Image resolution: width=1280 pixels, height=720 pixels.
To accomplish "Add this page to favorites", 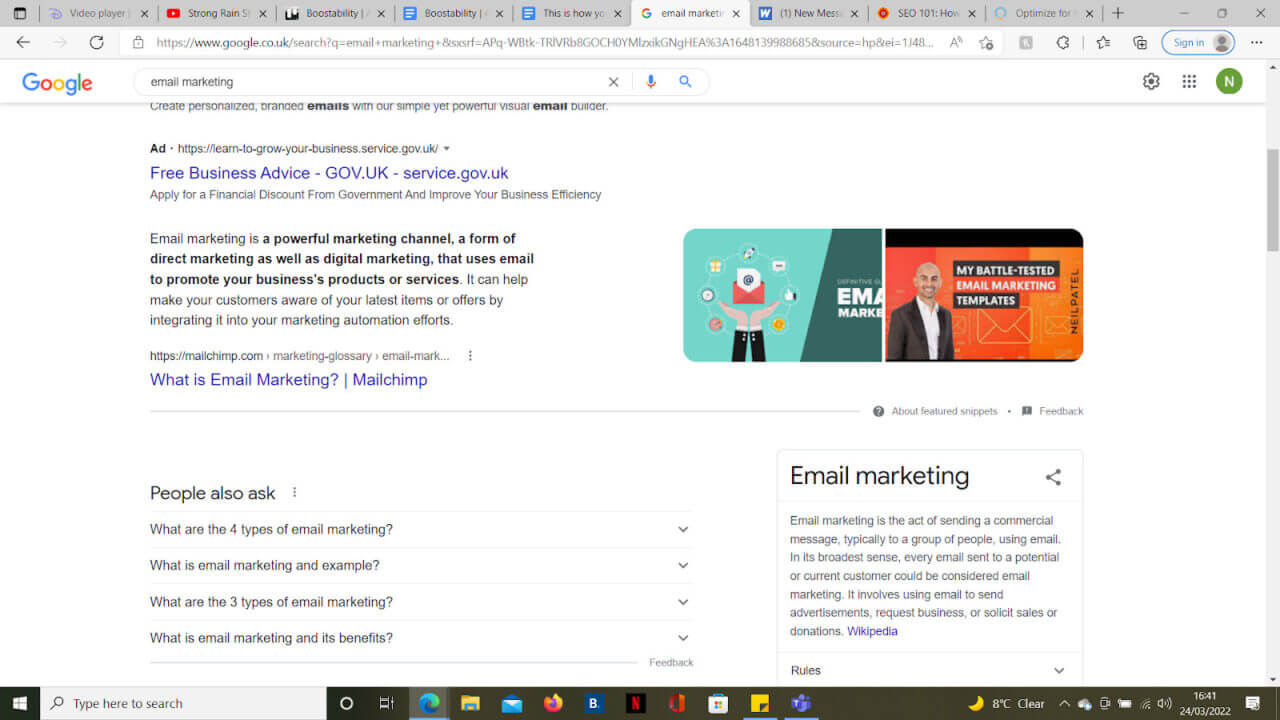I will tap(986, 43).
